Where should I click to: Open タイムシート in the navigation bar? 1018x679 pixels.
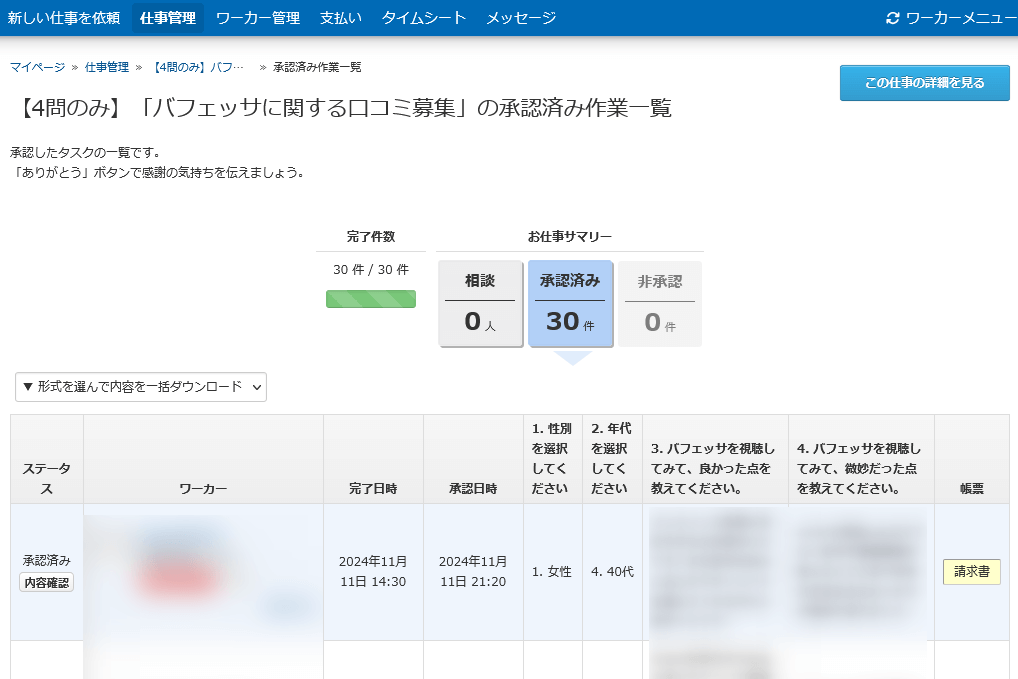pos(424,18)
